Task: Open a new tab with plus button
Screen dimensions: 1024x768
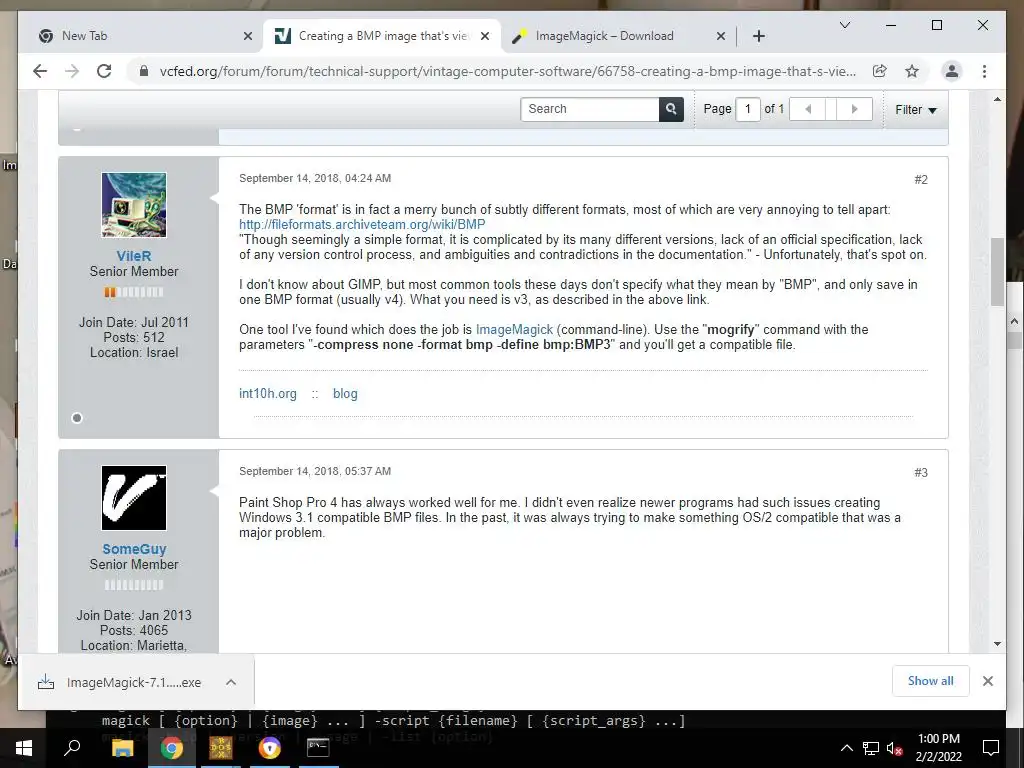Action: click(x=758, y=36)
